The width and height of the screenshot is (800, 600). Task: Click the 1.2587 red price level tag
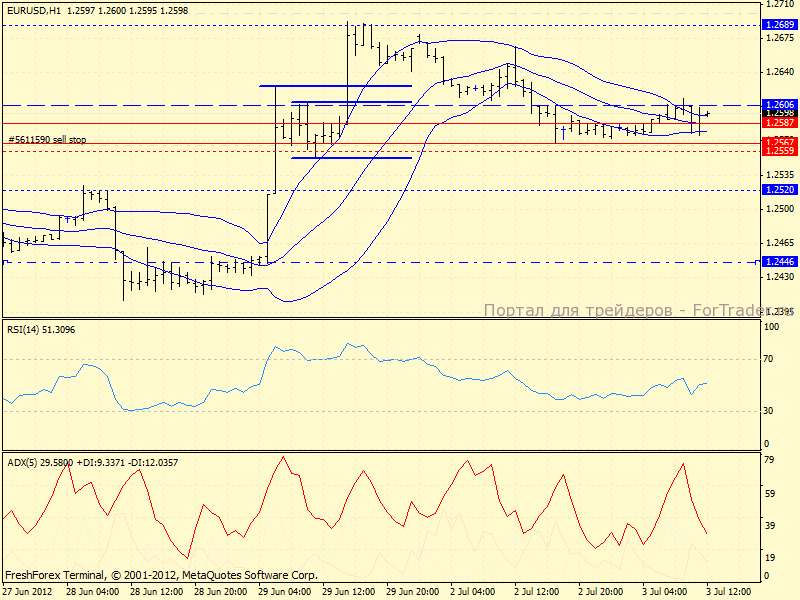click(780, 123)
